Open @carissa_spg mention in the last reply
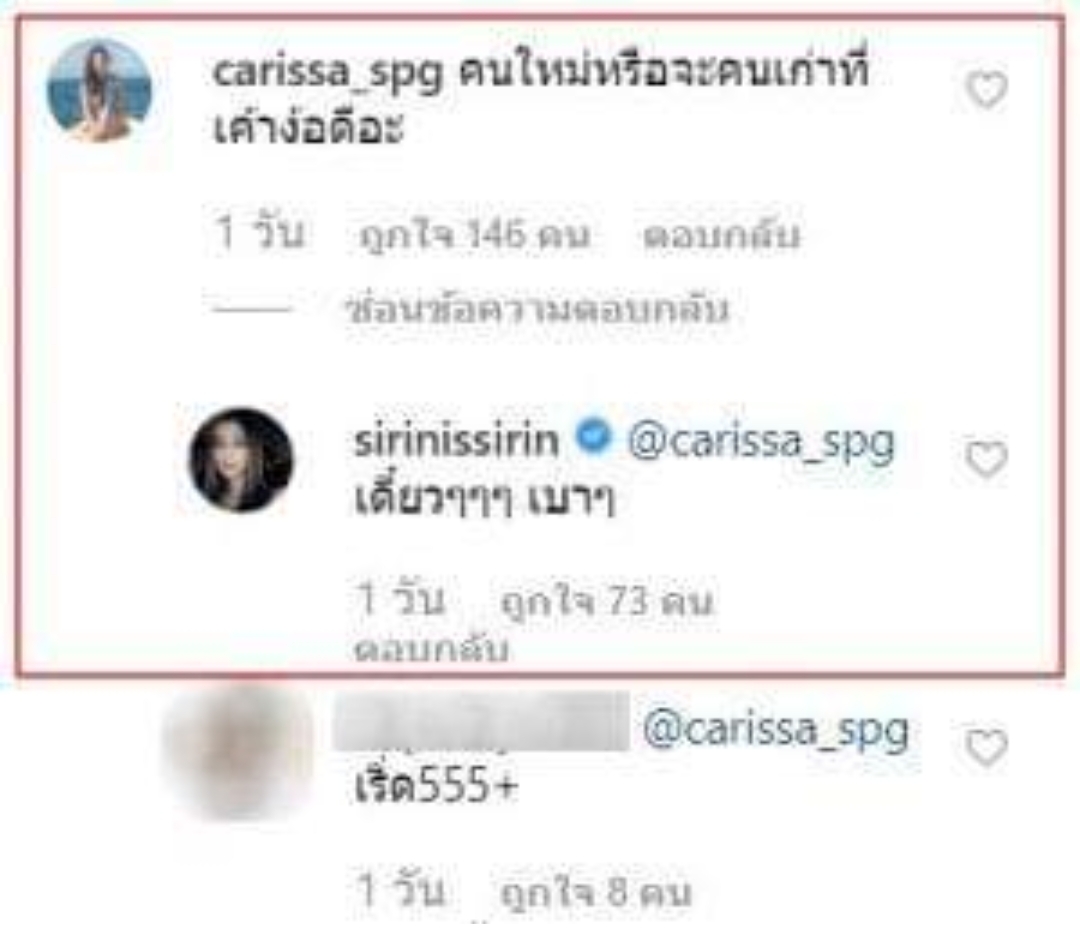1080x945 pixels. [x=776, y=731]
